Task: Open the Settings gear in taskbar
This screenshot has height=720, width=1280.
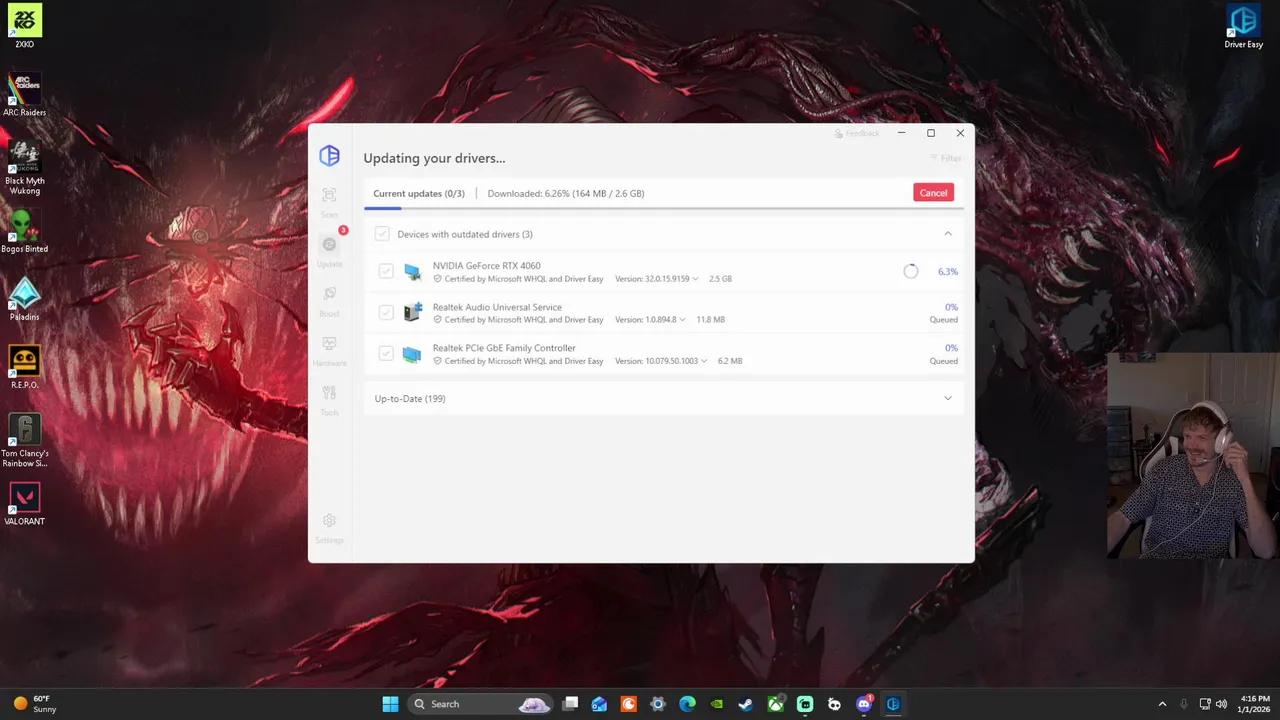Action: 657,704
